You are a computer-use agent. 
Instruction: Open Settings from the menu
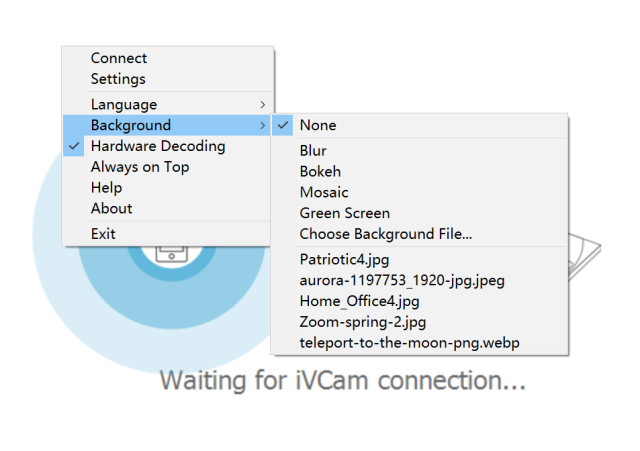167,79
